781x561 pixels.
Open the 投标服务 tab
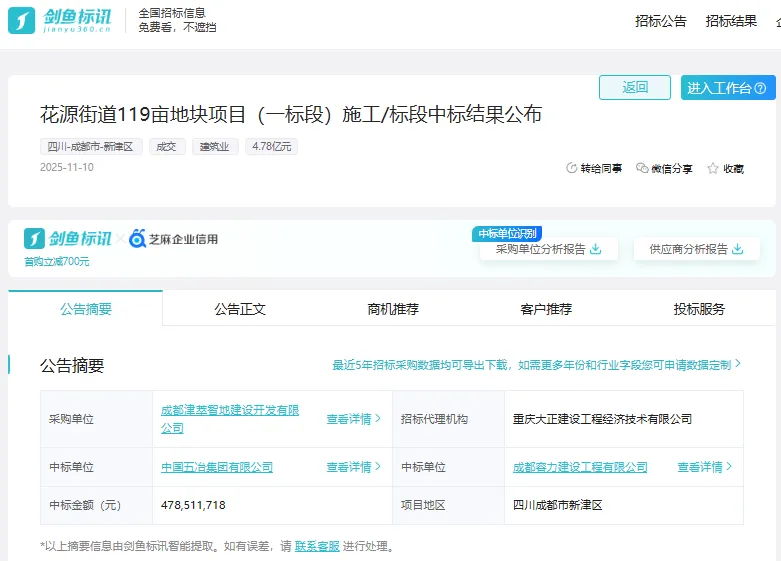point(699,309)
